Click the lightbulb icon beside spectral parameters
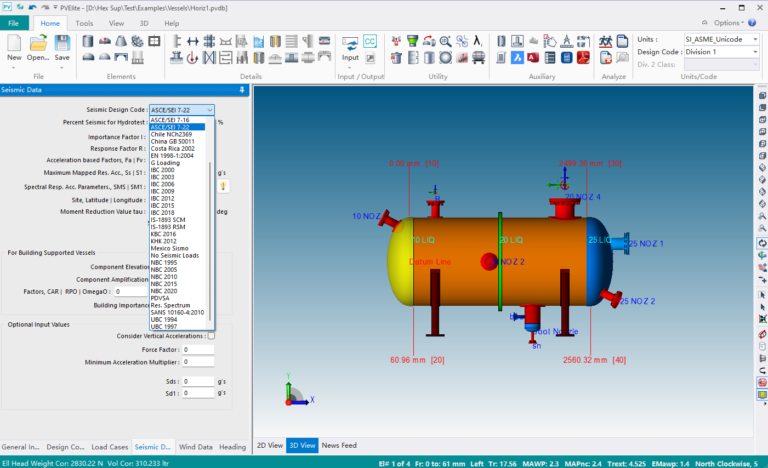This screenshot has width=768, height=468. tap(223, 186)
